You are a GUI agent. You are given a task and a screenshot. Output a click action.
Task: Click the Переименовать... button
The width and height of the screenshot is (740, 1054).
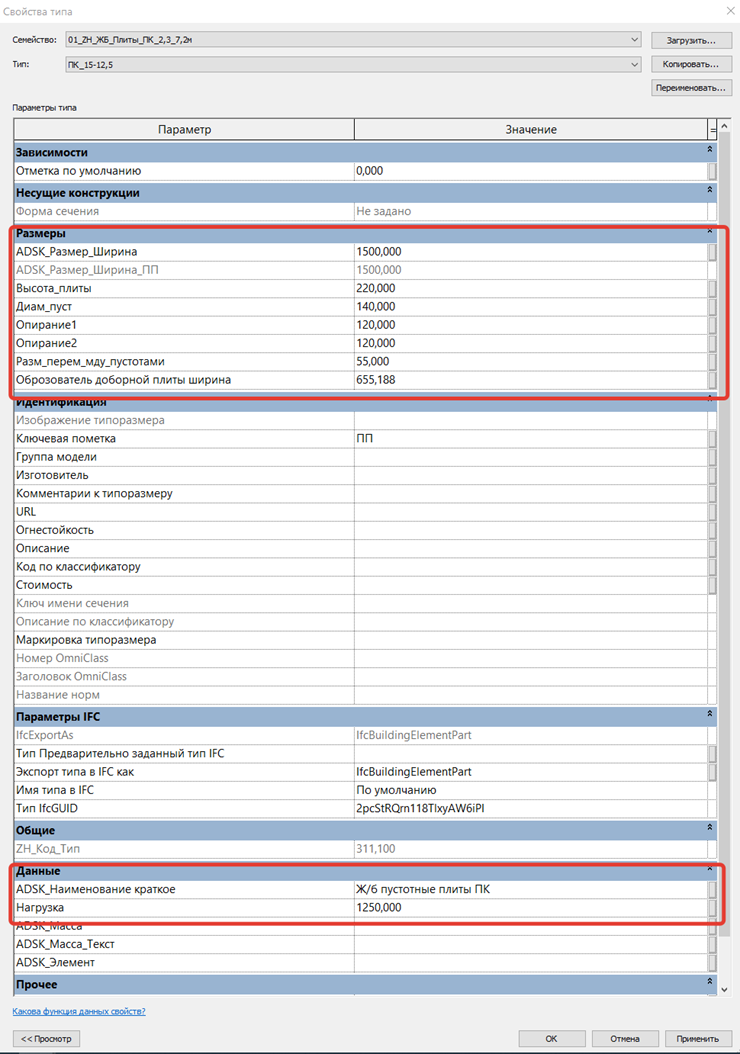pyautogui.click(x=691, y=88)
